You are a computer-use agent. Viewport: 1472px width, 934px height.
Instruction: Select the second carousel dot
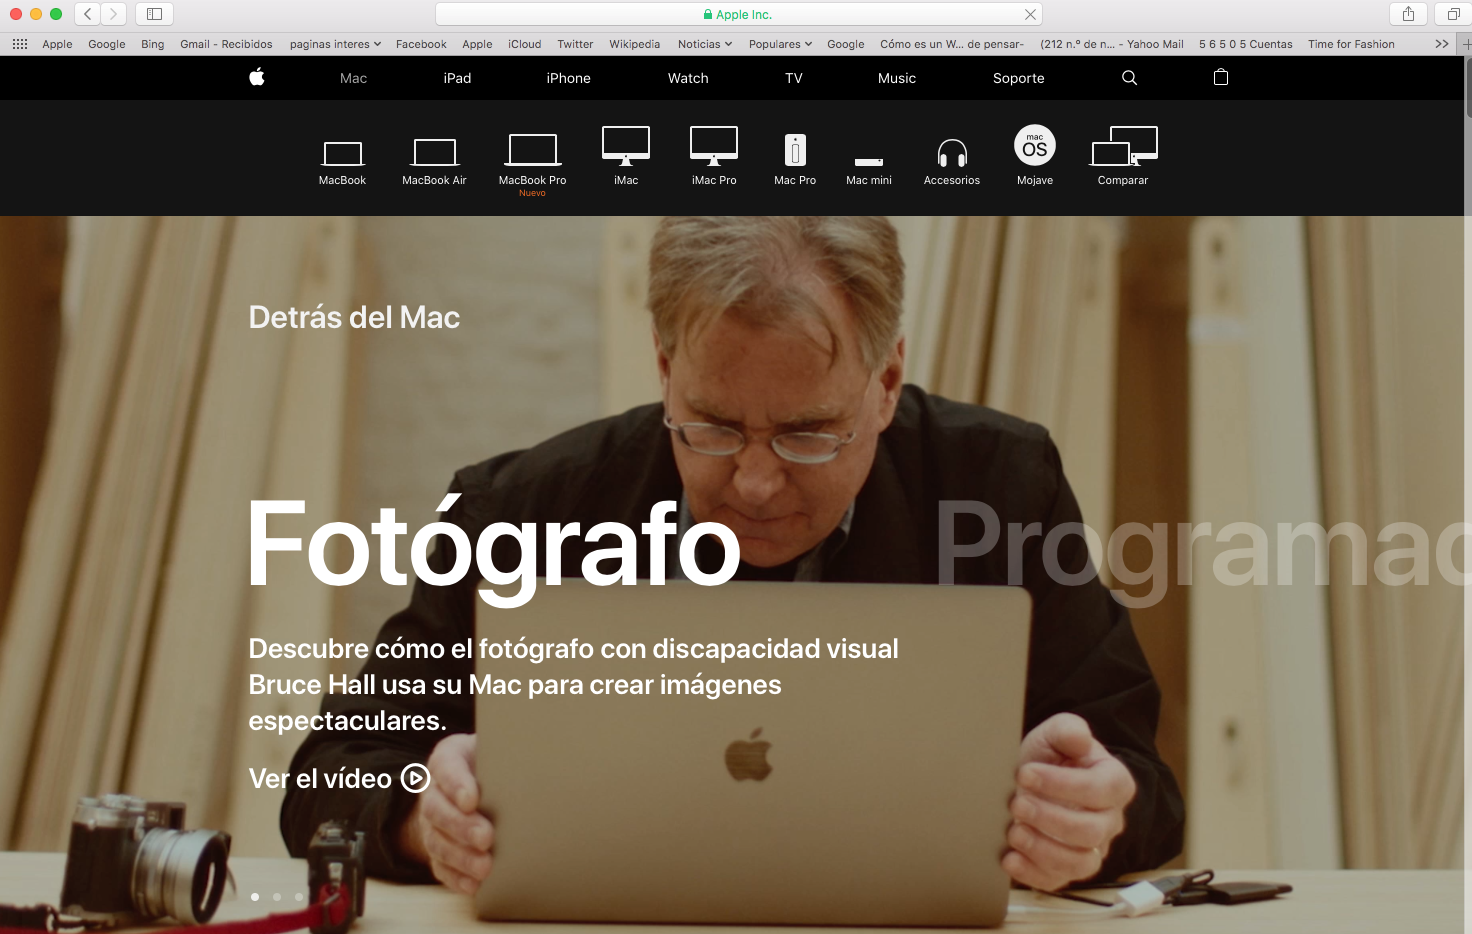(277, 897)
